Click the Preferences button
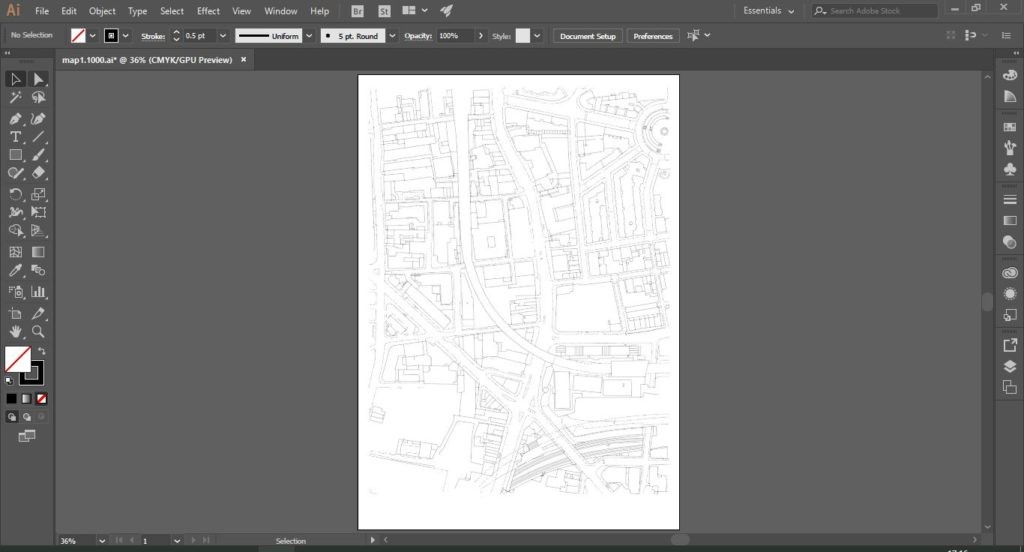The height and width of the screenshot is (552, 1024). coord(652,37)
